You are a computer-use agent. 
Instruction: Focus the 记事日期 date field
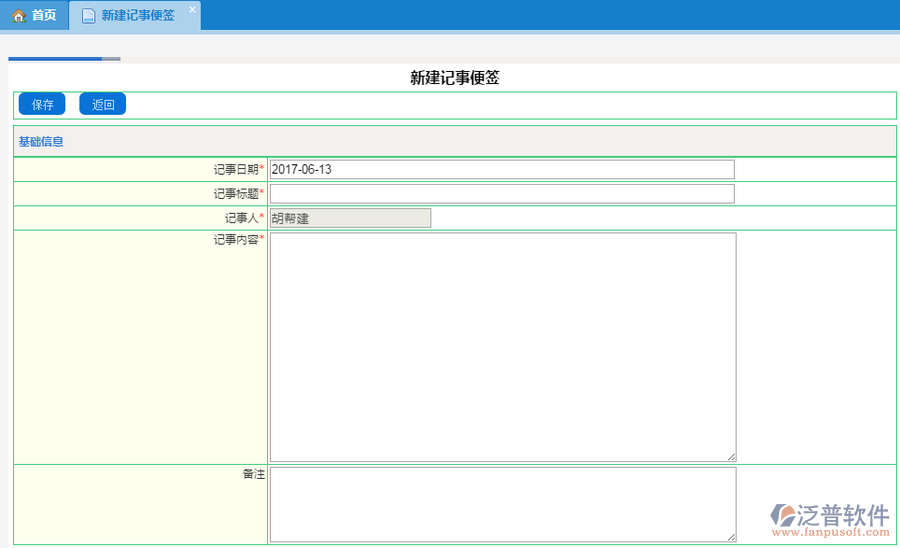tap(501, 169)
